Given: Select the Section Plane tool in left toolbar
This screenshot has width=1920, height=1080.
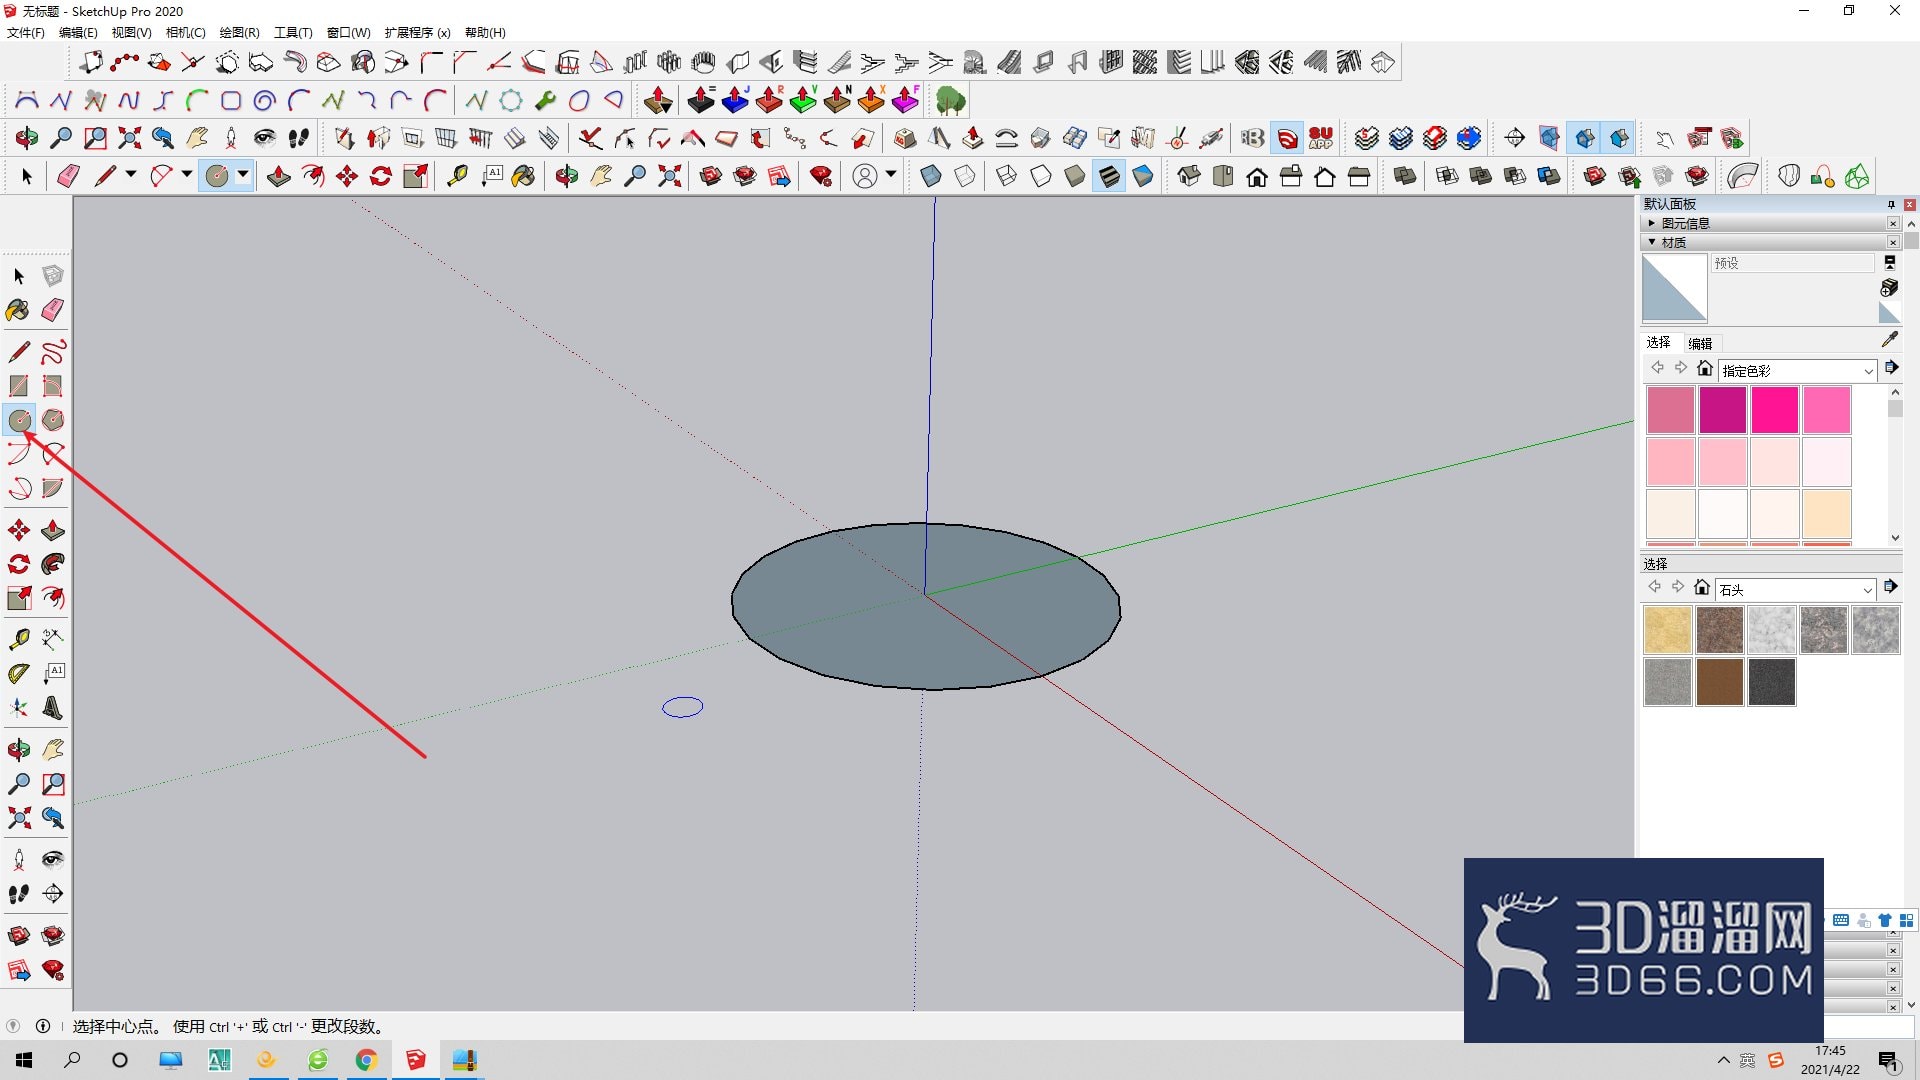Looking at the screenshot, I should pyautogui.click(x=53, y=894).
